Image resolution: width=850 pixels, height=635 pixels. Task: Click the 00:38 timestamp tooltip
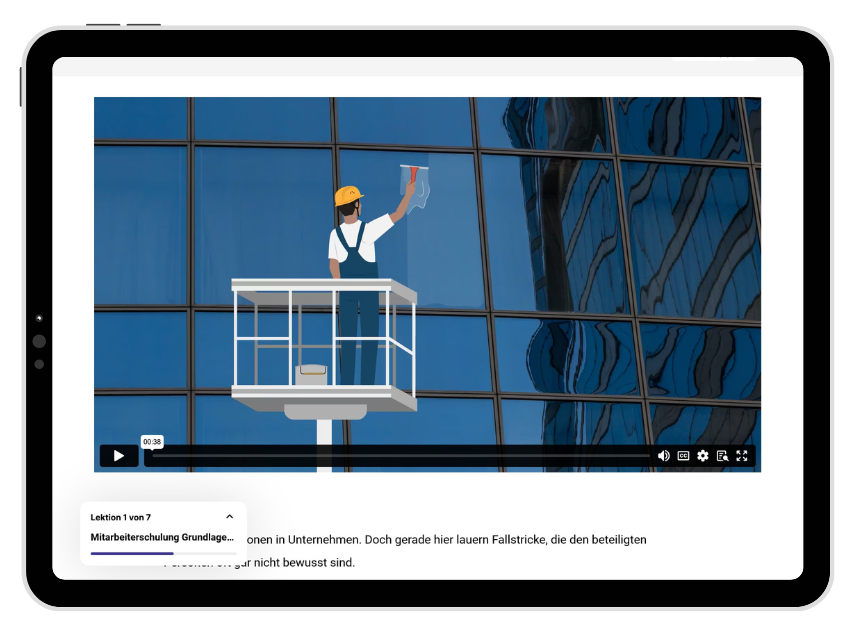pos(151,441)
